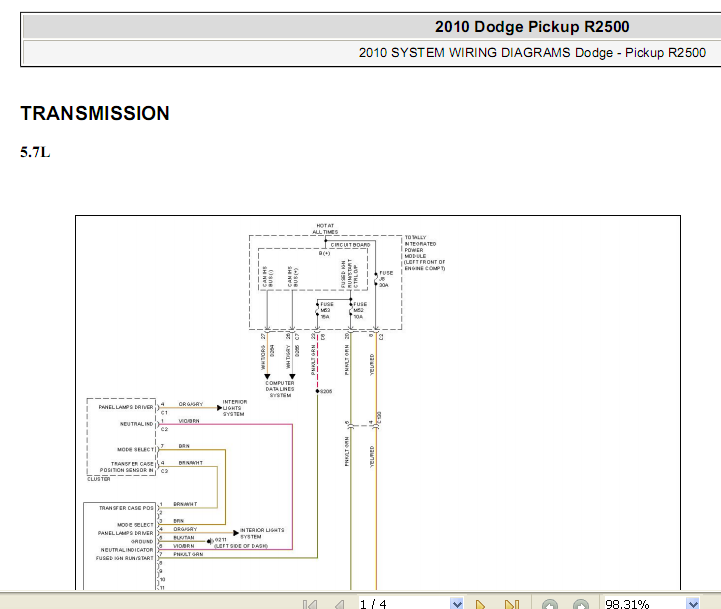
Task: Jump to the last page
Action: point(511,604)
